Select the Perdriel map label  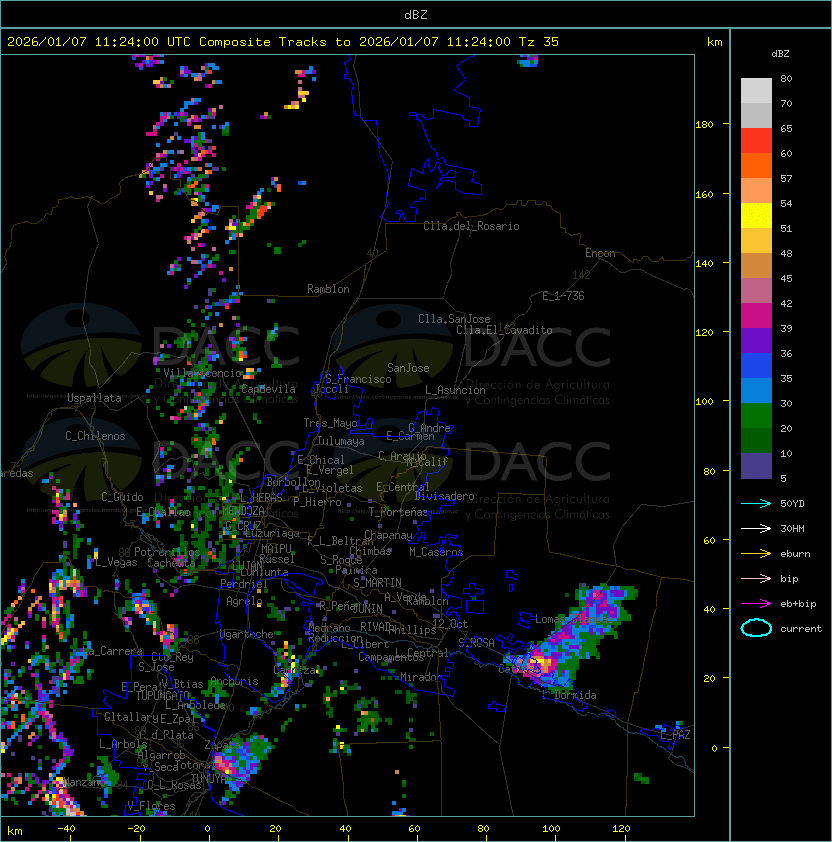pyautogui.click(x=244, y=584)
